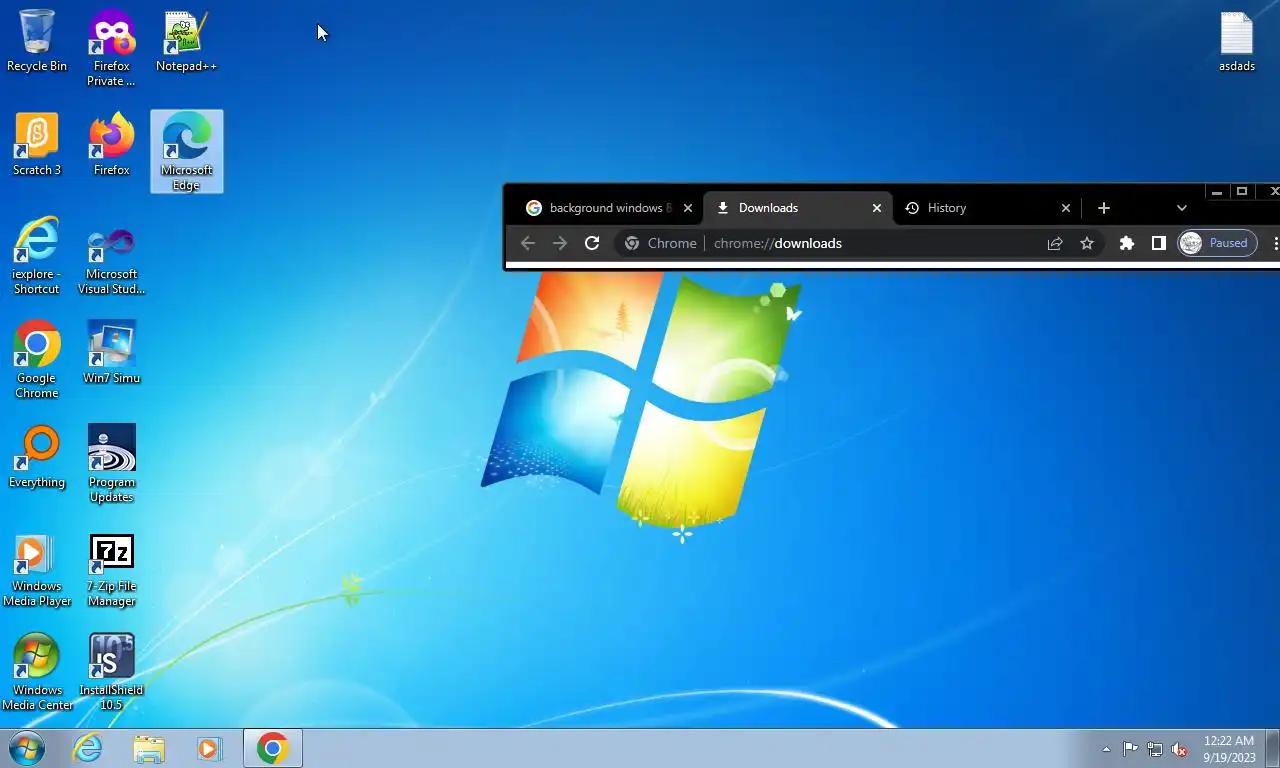Select the Everything search shortcut
1280x768 pixels.
click(37, 457)
